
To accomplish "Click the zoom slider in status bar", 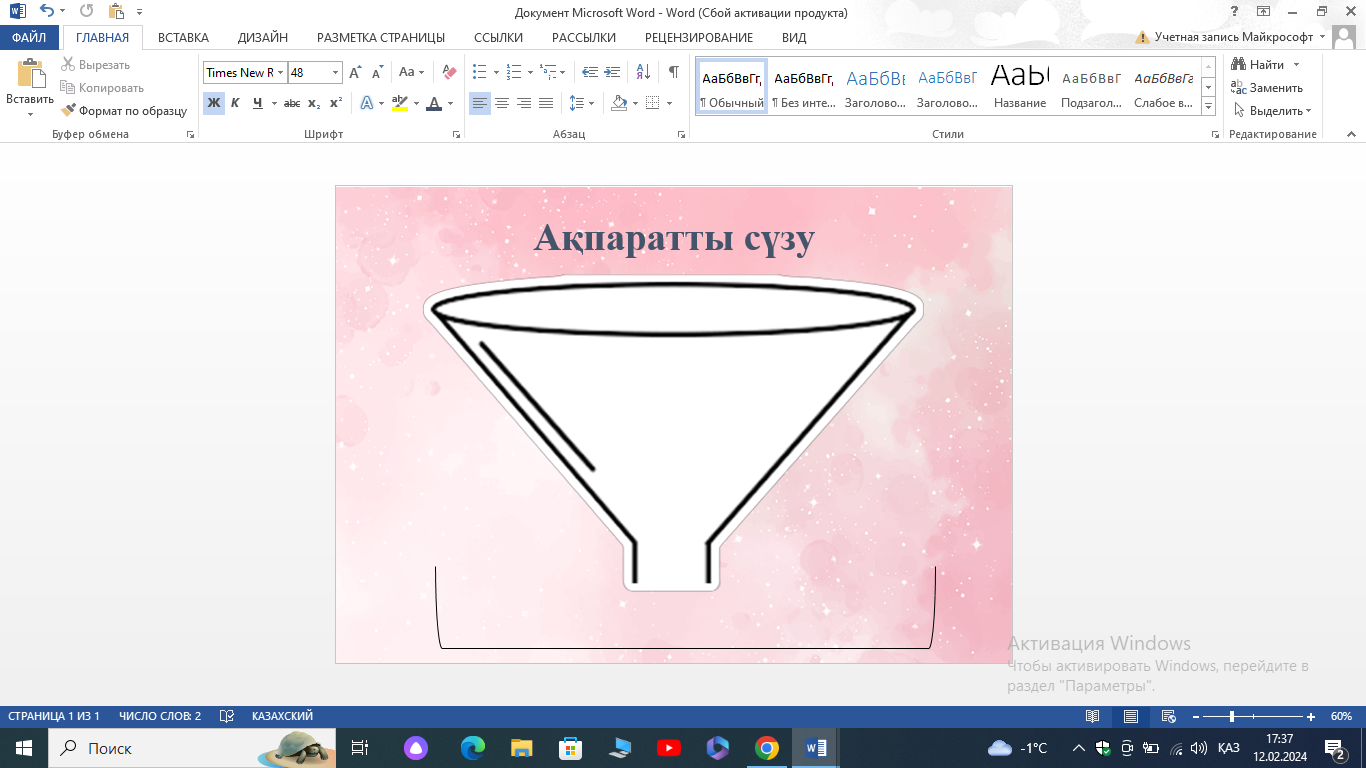I will [1232, 717].
